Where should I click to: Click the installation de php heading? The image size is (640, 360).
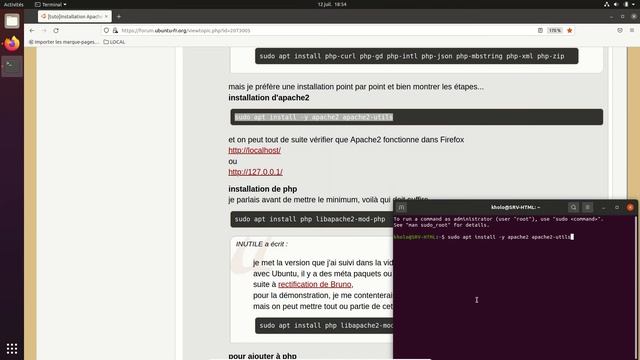pyautogui.click(x=262, y=189)
